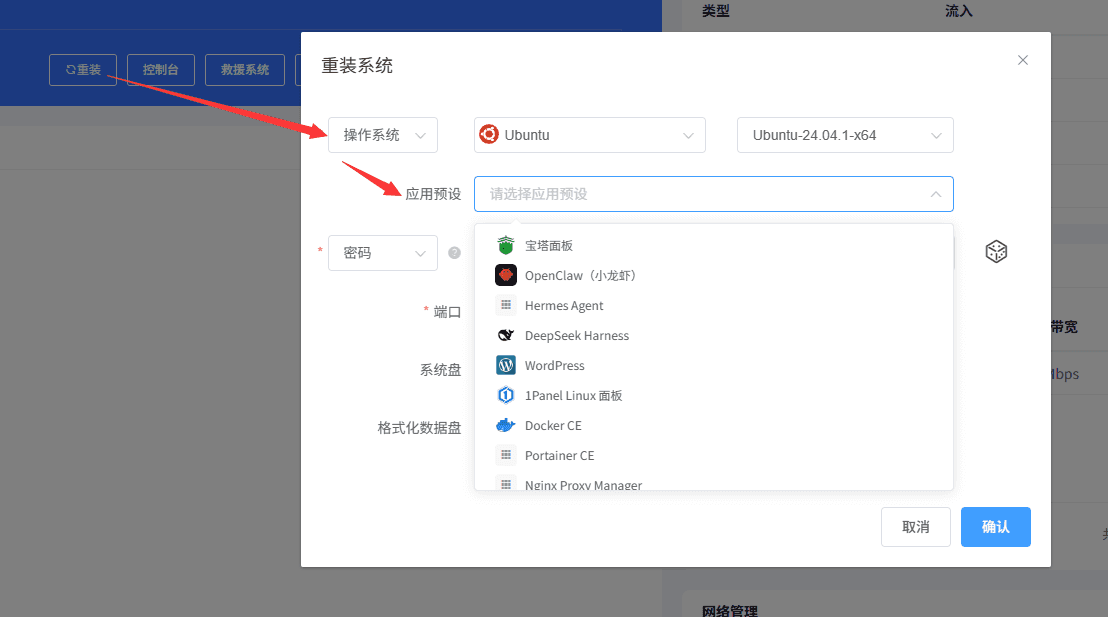1108x617 pixels.
Task: Select 宝塔面板 preset option
Action: pyautogui.click(x=714, y=245)
